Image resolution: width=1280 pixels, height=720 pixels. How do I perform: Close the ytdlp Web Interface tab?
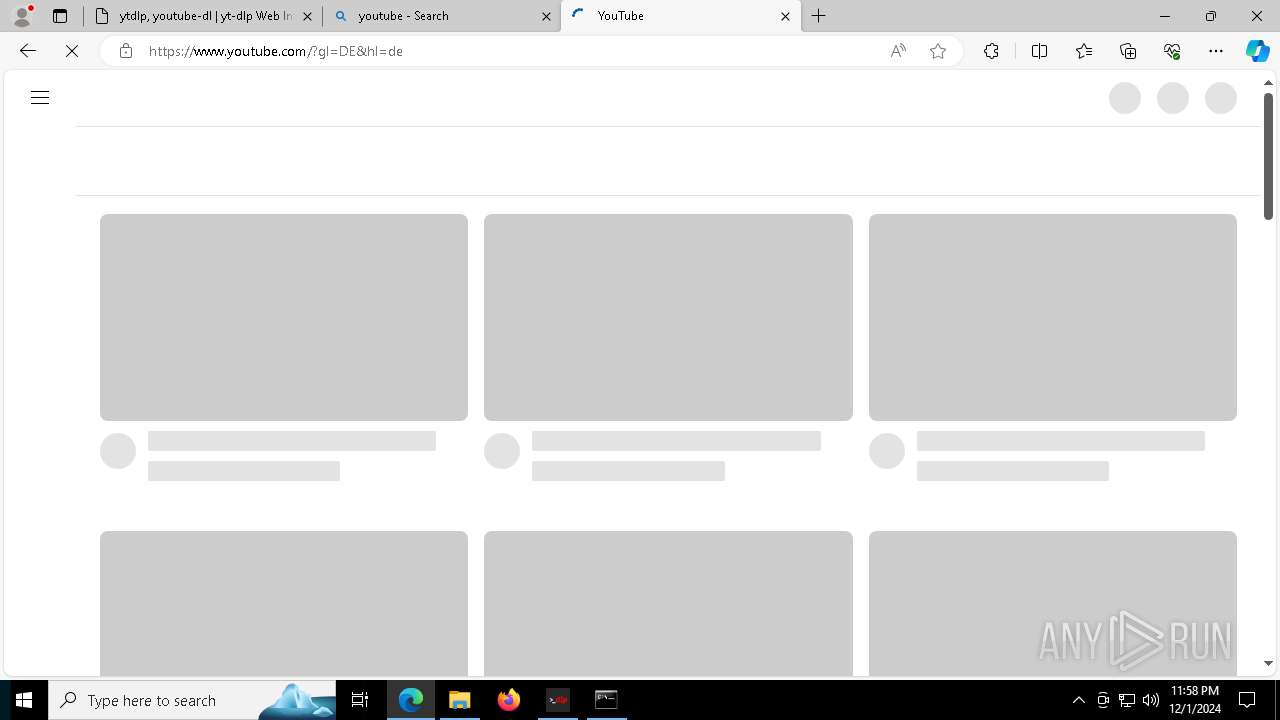[x=307, y=16]
